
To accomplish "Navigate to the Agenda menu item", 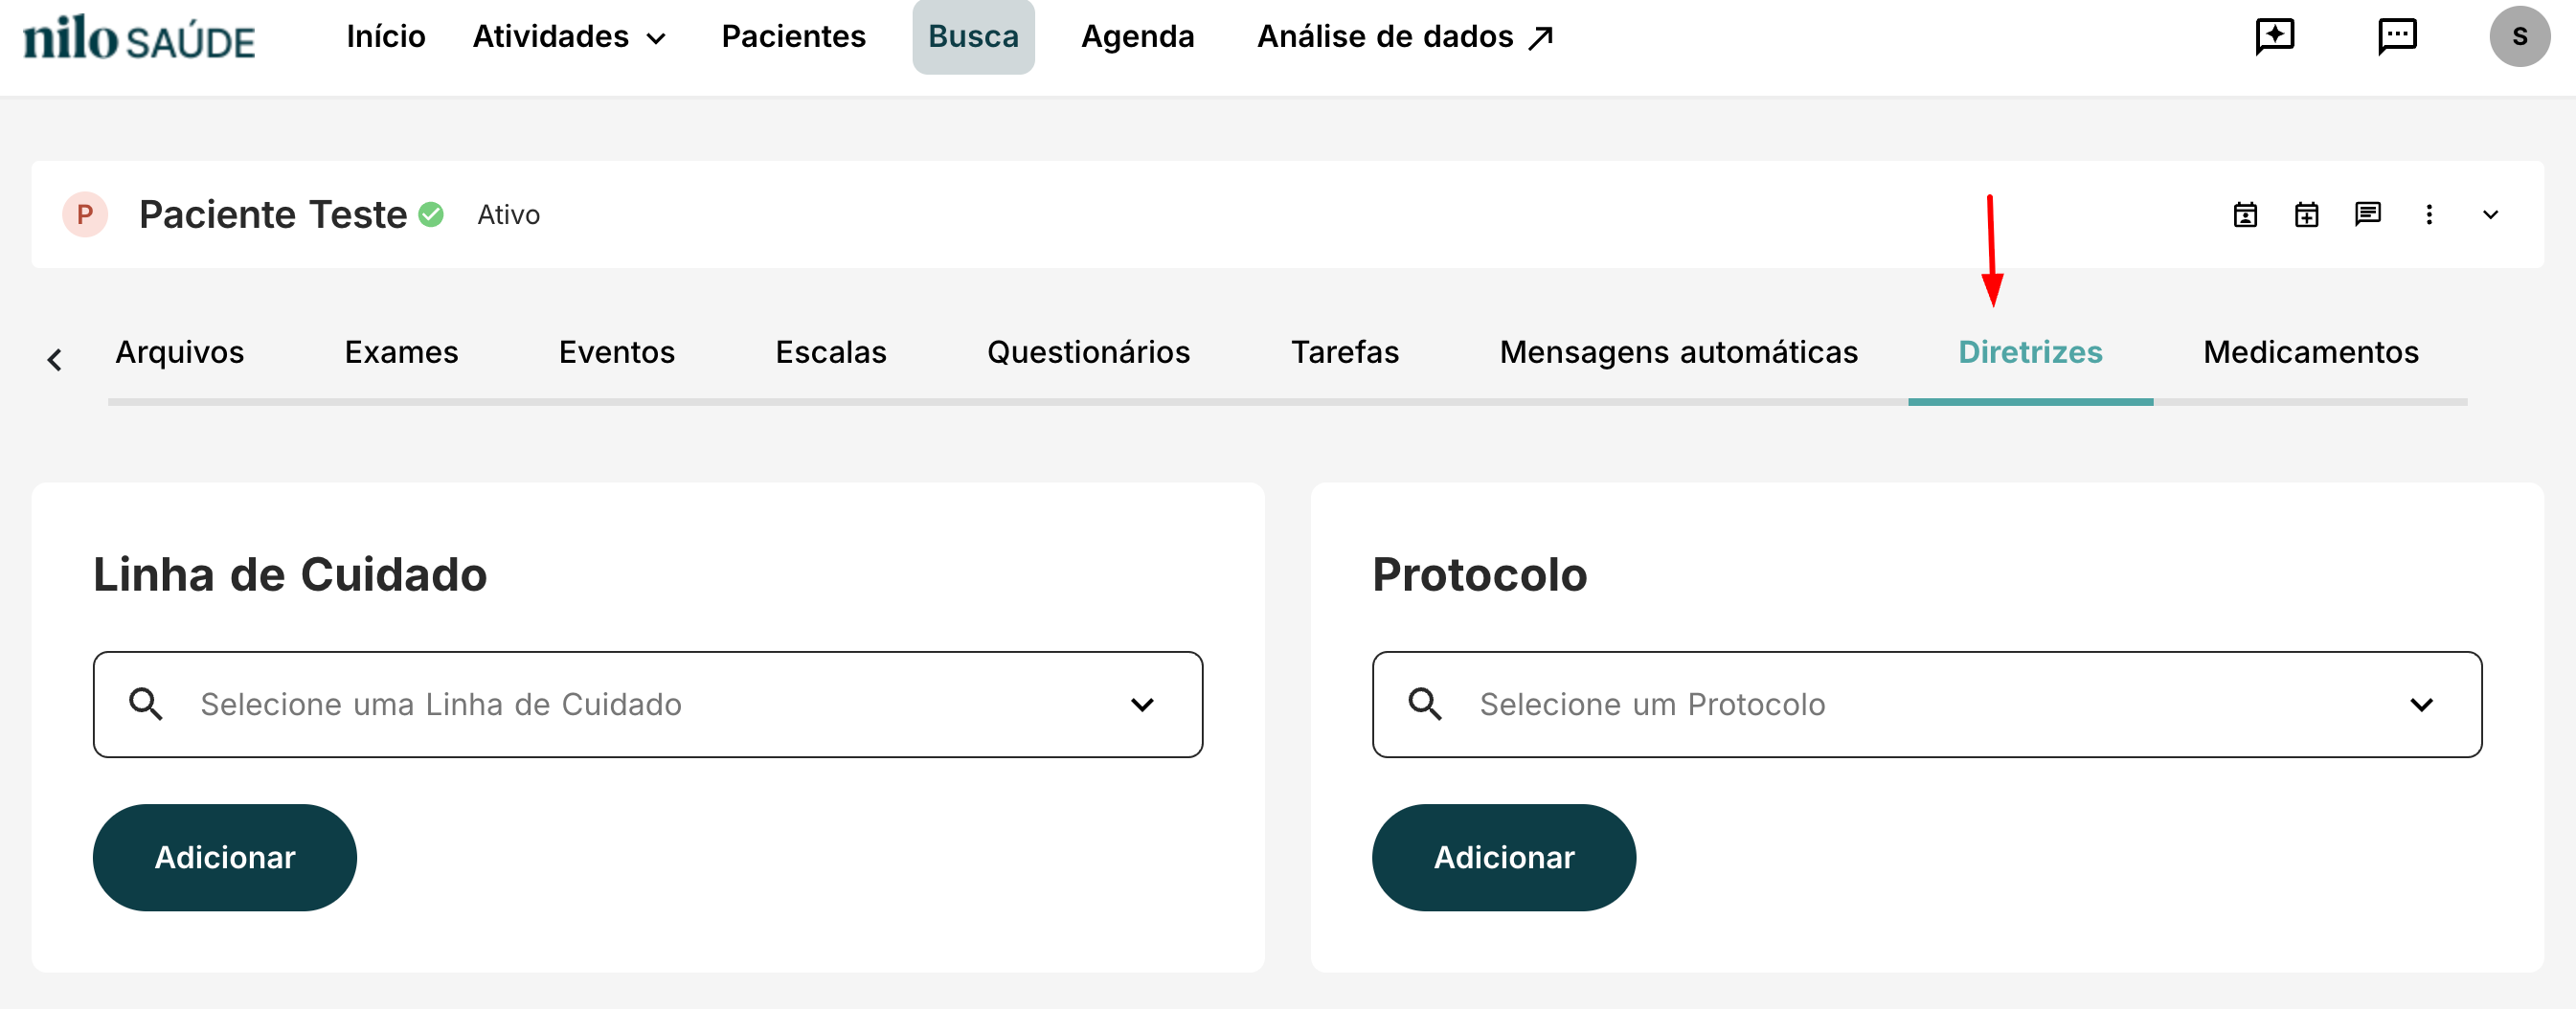I will click(1137, 36).
